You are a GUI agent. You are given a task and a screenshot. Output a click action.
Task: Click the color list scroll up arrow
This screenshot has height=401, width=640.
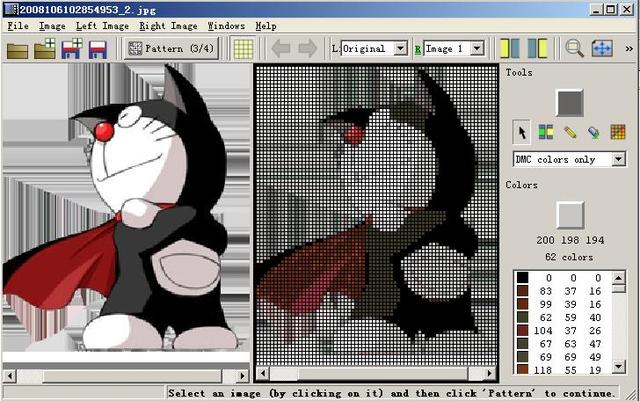pos(619,278)
